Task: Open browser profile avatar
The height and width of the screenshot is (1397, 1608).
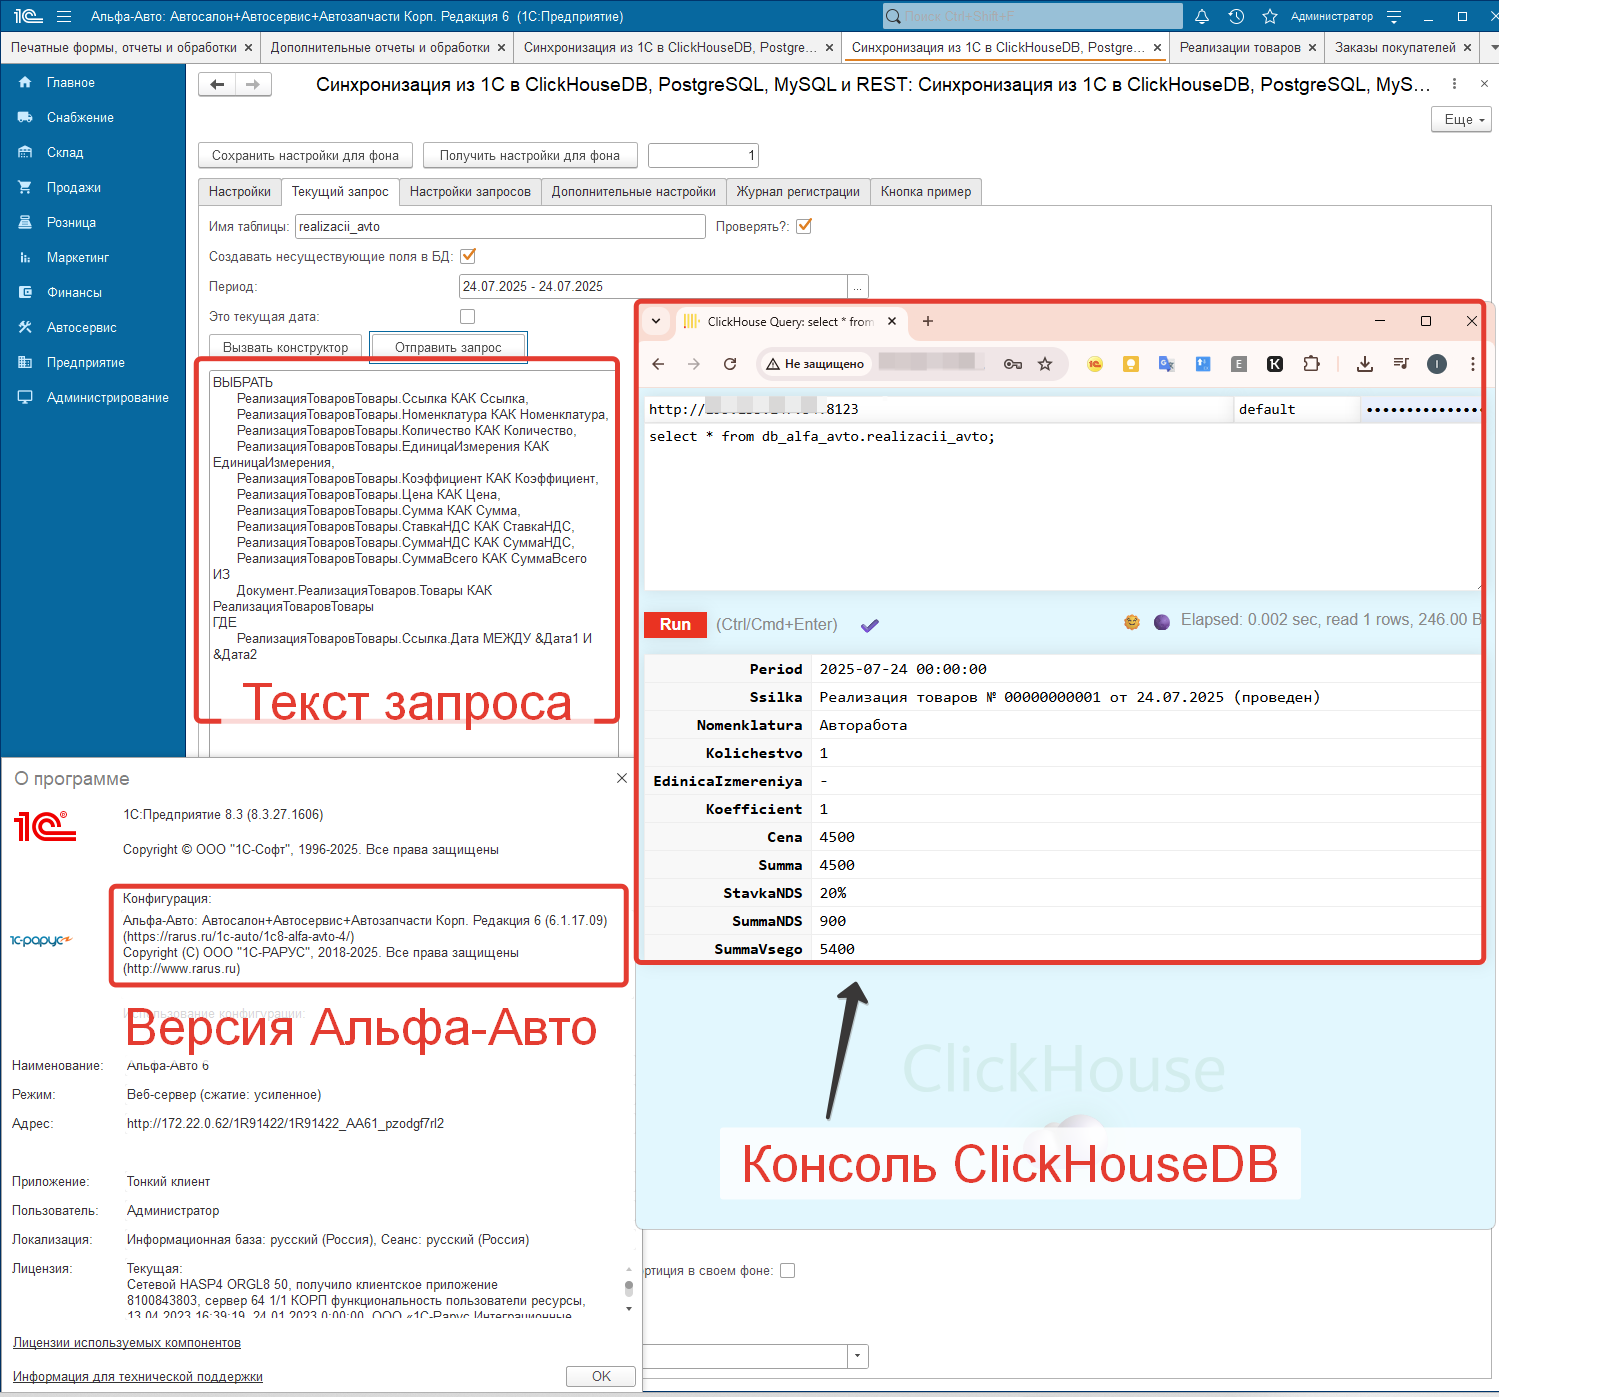Action: click(1437, 364)
